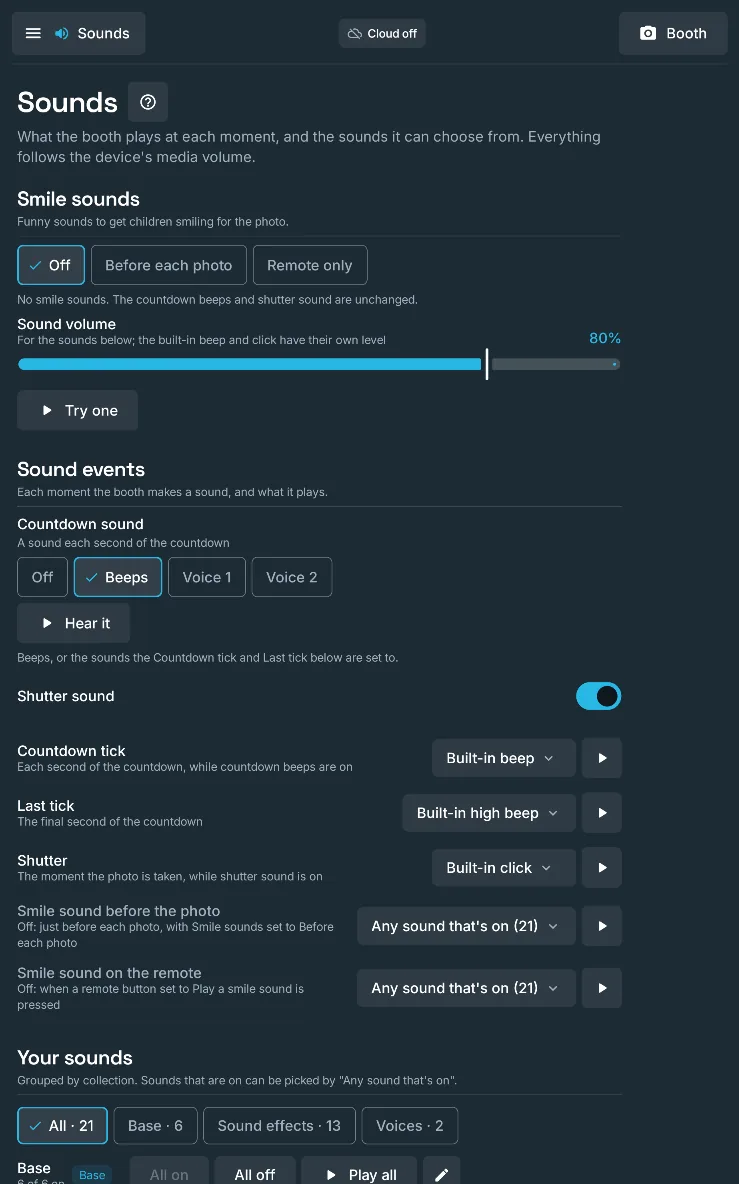Play all Base sounds
739x1184 pixels.
(359, 1171)
